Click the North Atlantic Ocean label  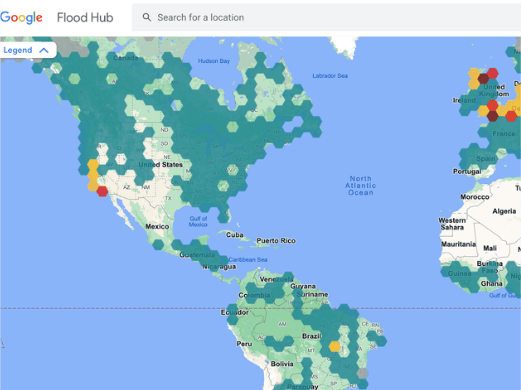[x=360, y=186]
